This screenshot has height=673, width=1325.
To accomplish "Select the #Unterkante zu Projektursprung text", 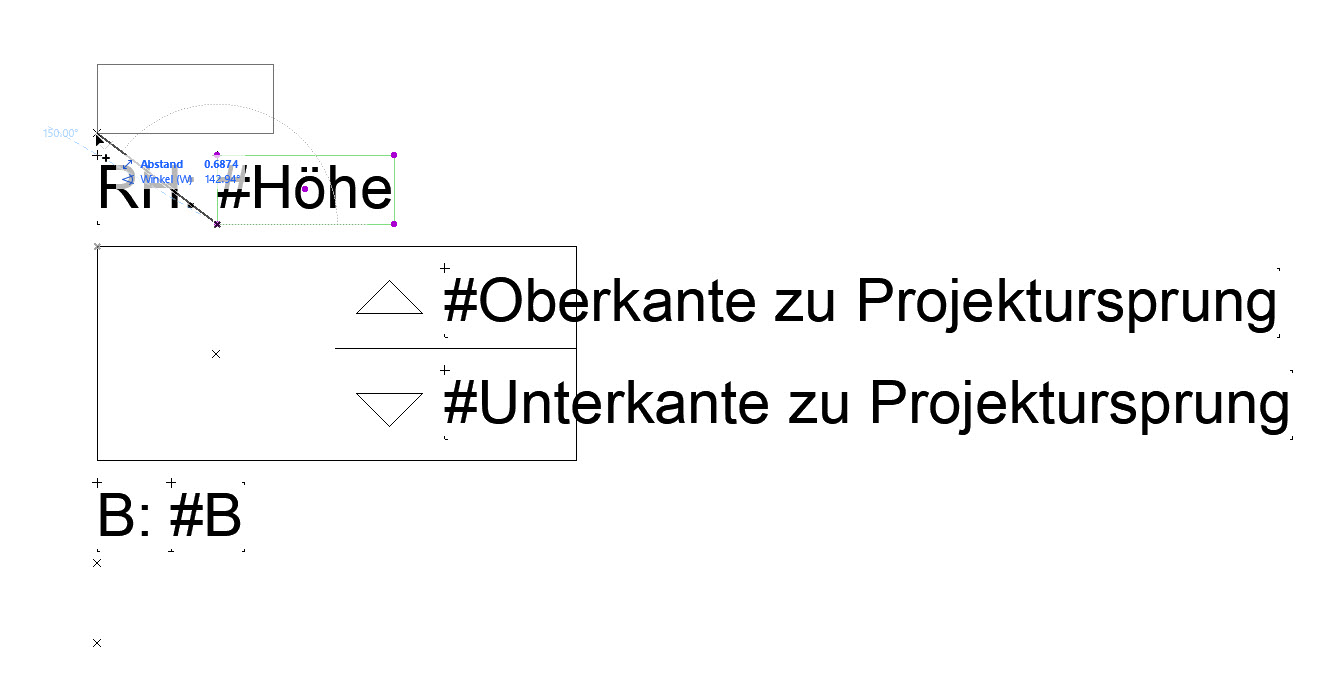I will click(866, 404).
